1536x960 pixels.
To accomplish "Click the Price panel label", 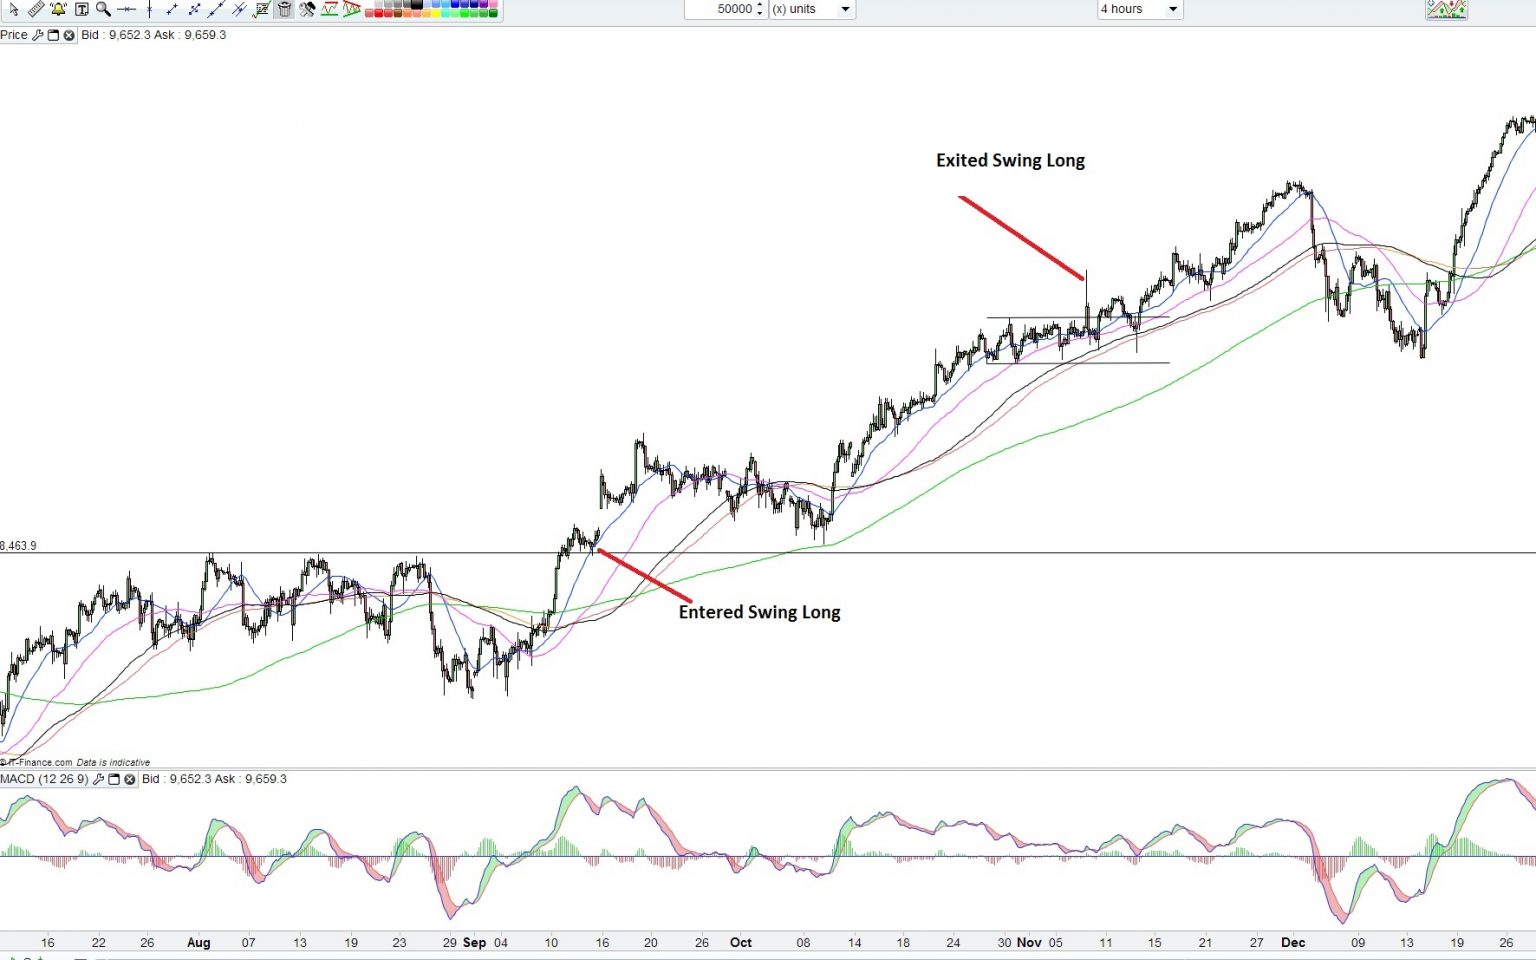I will pyautogui.click(x=12, y=35).
